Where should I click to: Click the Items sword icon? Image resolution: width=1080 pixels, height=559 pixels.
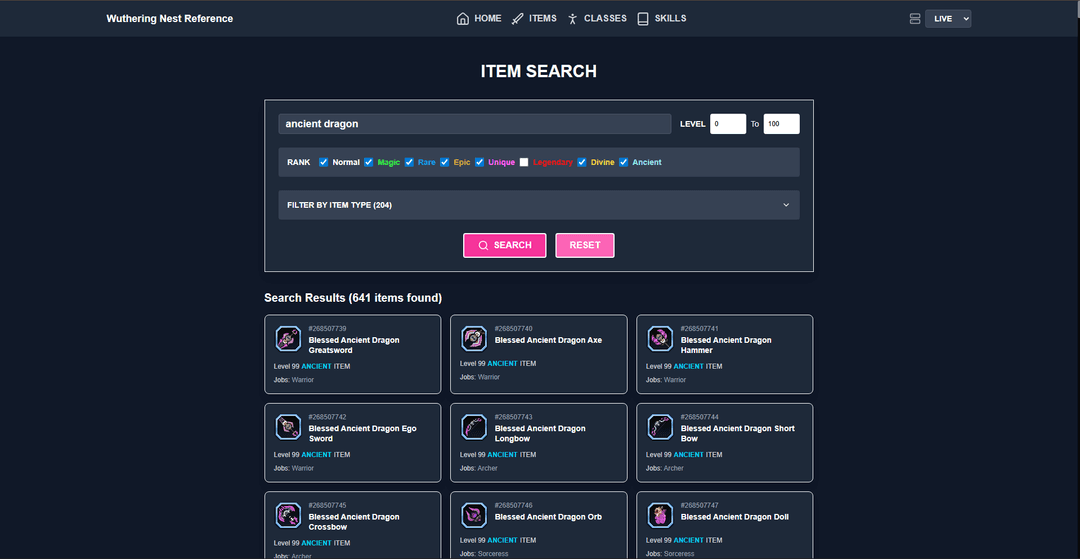[517, 19]
